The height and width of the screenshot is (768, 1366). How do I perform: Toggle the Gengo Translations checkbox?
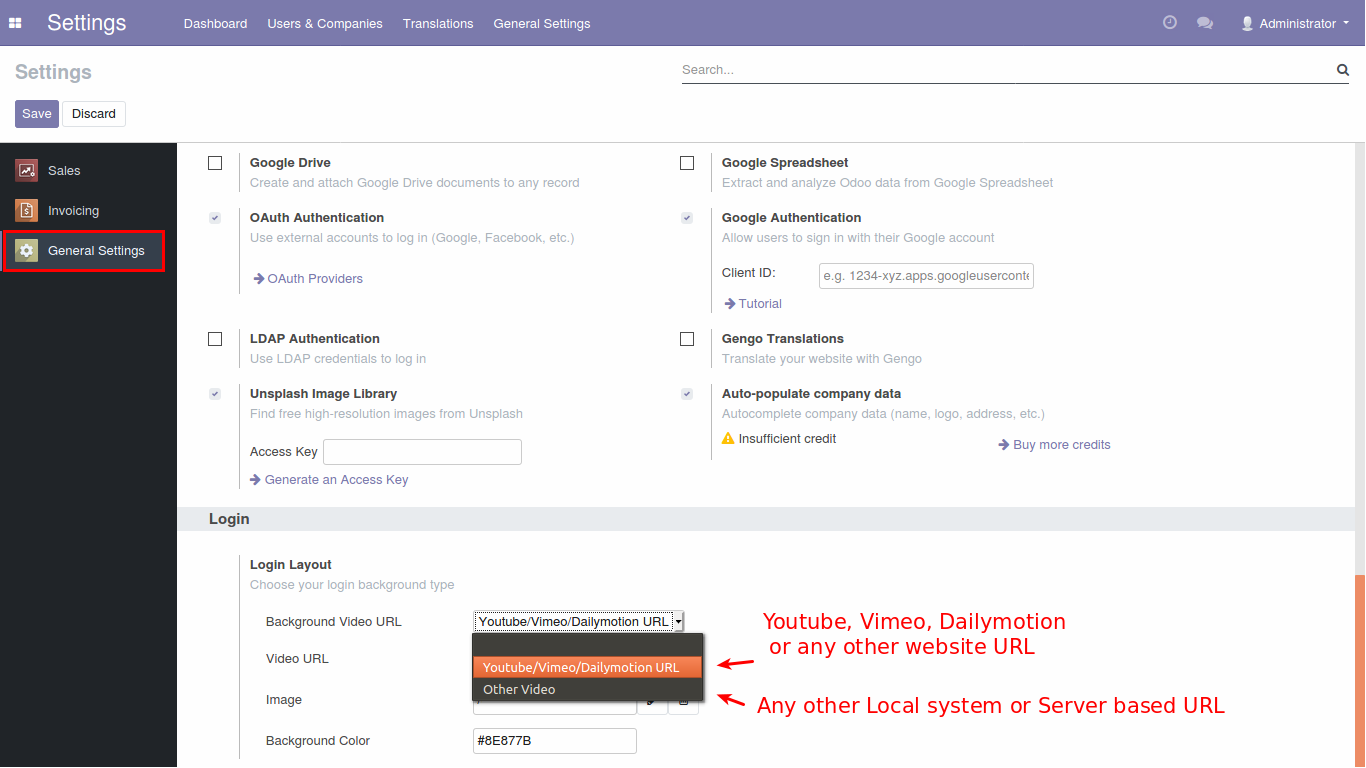pyautogui.click(x=687, y=339)
